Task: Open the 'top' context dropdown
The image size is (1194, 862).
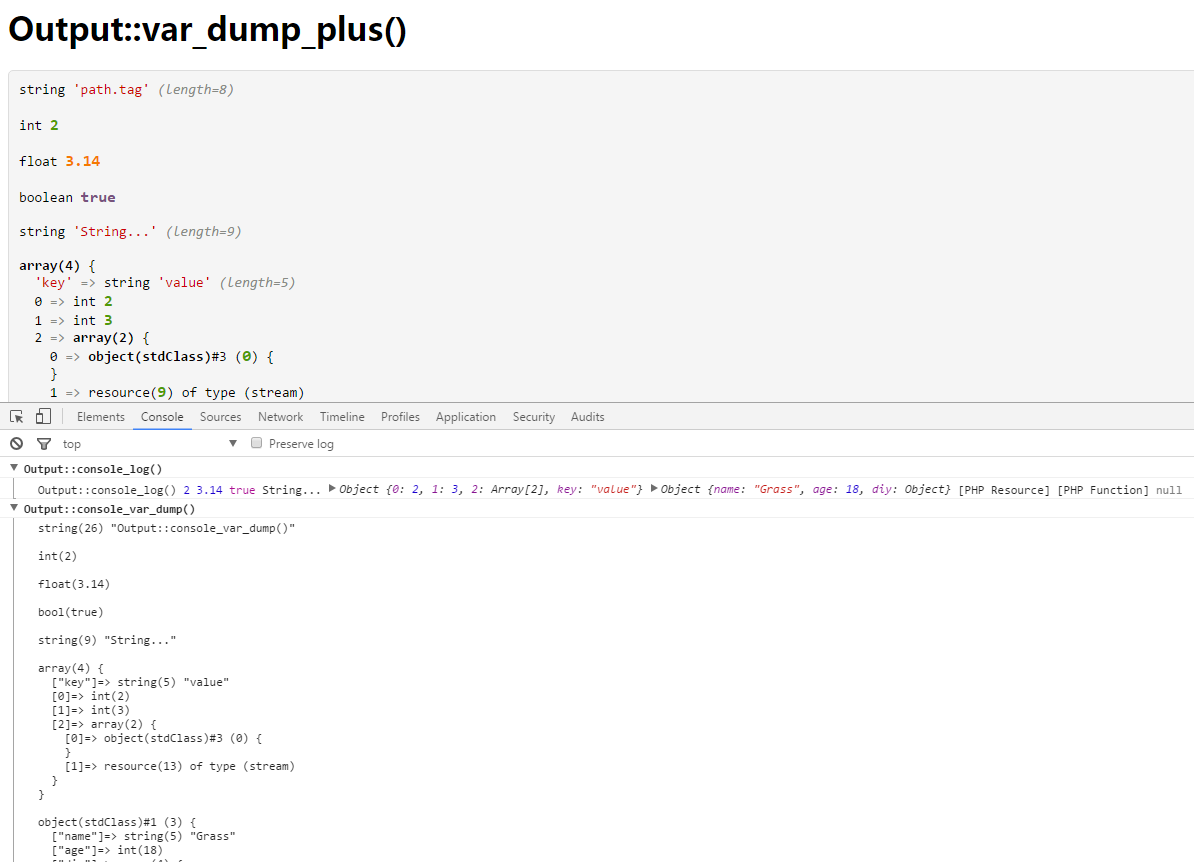Action: (149, 443)
